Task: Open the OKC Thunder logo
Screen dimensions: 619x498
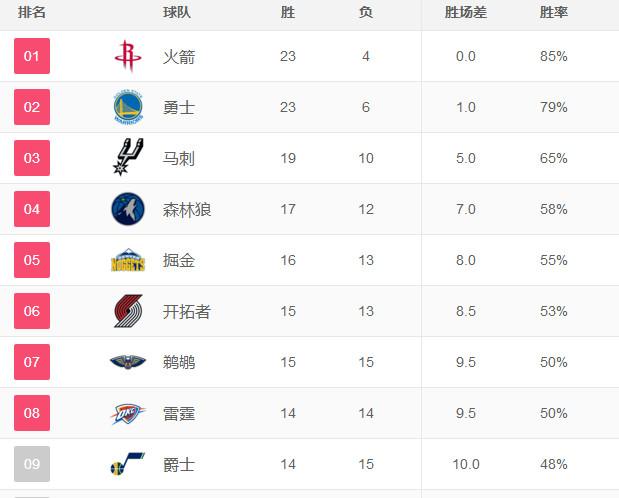Action: (x=128, y=413)
